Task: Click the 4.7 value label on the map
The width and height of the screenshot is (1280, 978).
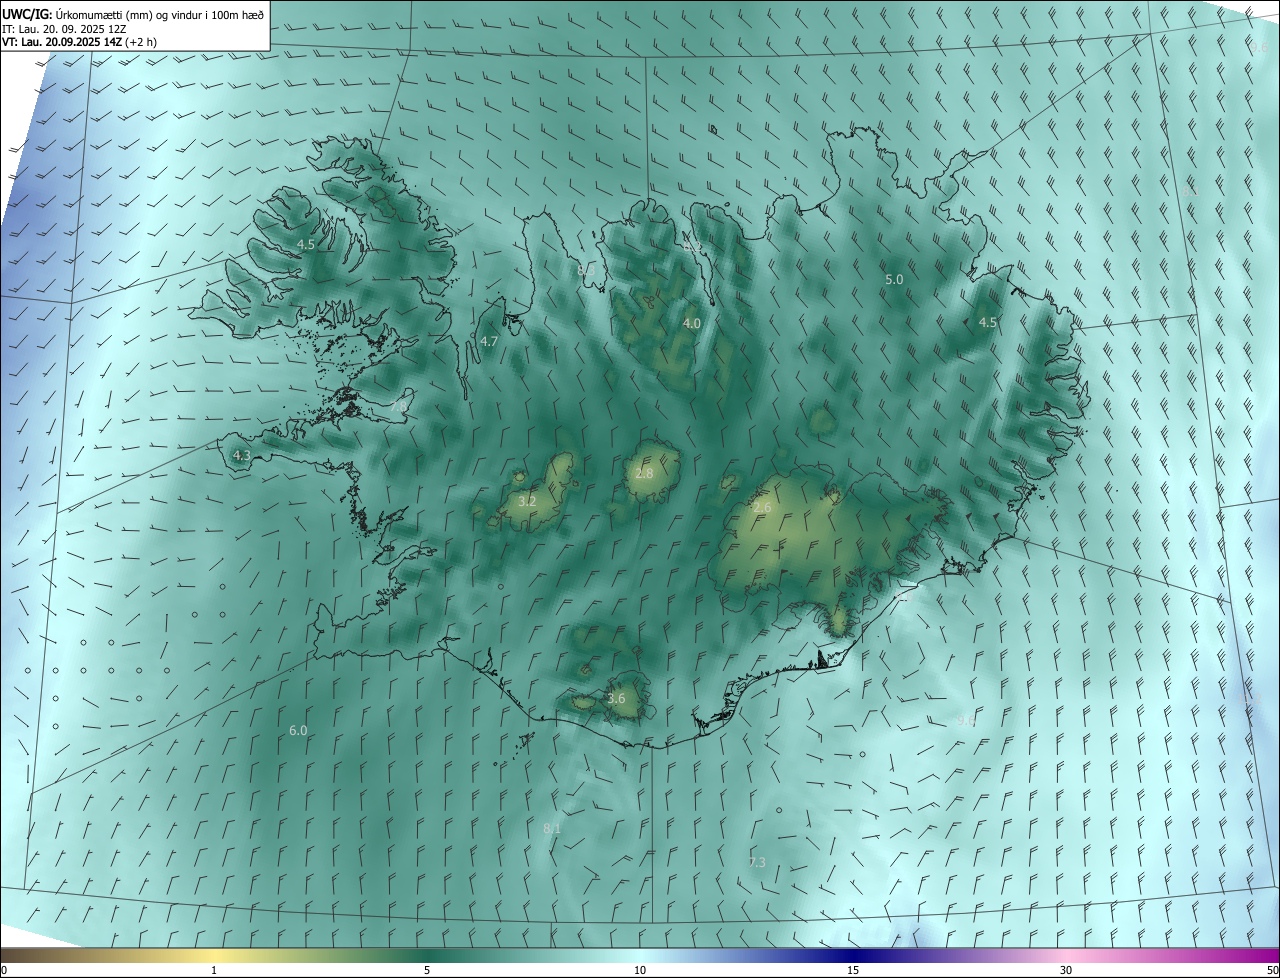Action: pyautogui.click(x=489, y=341)
